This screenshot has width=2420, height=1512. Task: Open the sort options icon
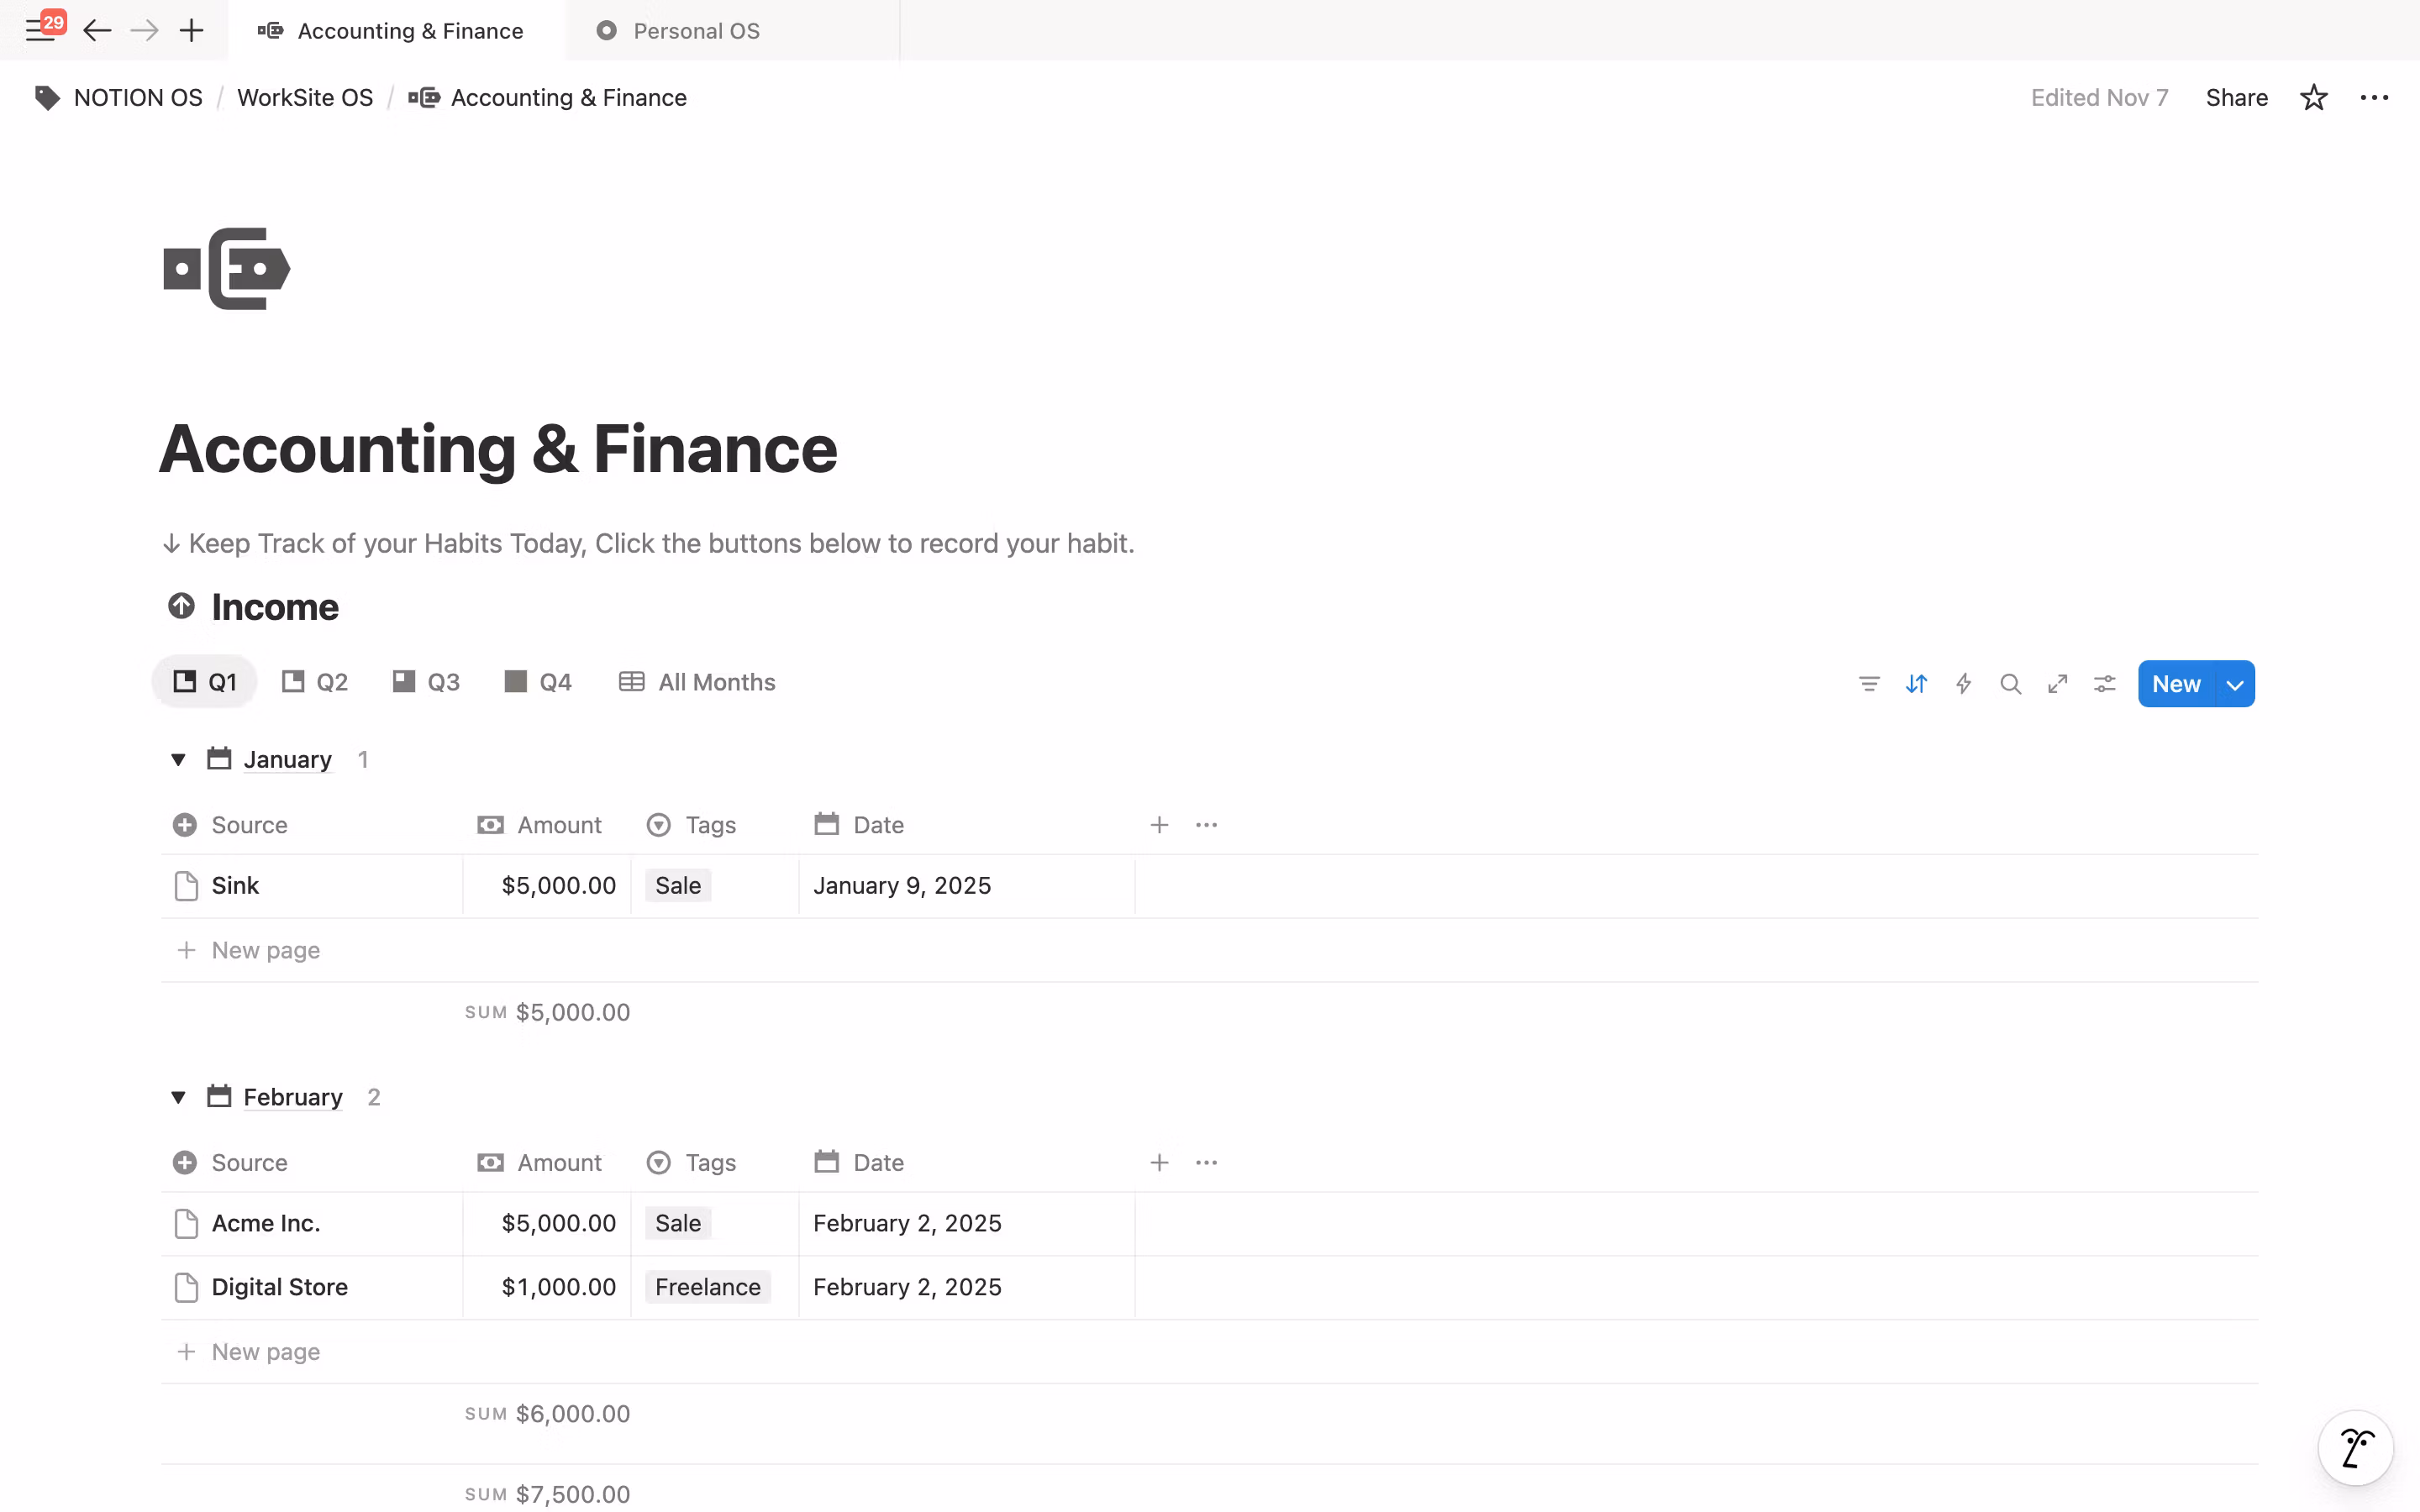coord(1915,684)
